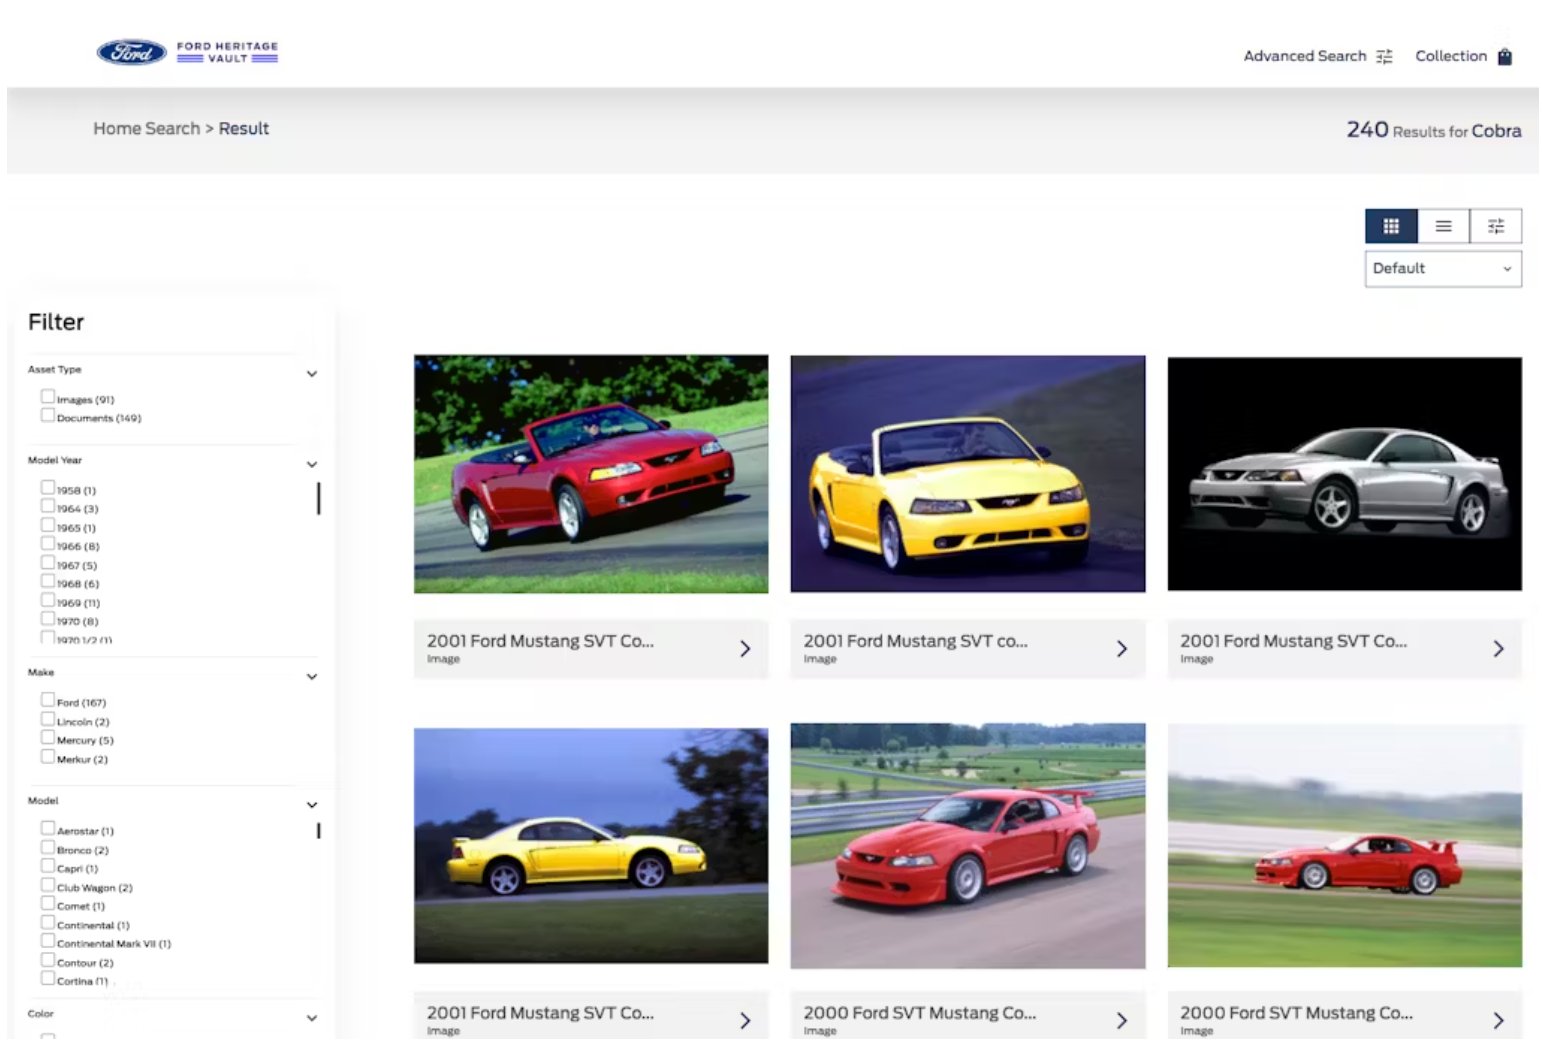Screen dimensions: 1542x1046
Task: Open Advanced Search filter icon in header
Action: tap(1384, 57)
